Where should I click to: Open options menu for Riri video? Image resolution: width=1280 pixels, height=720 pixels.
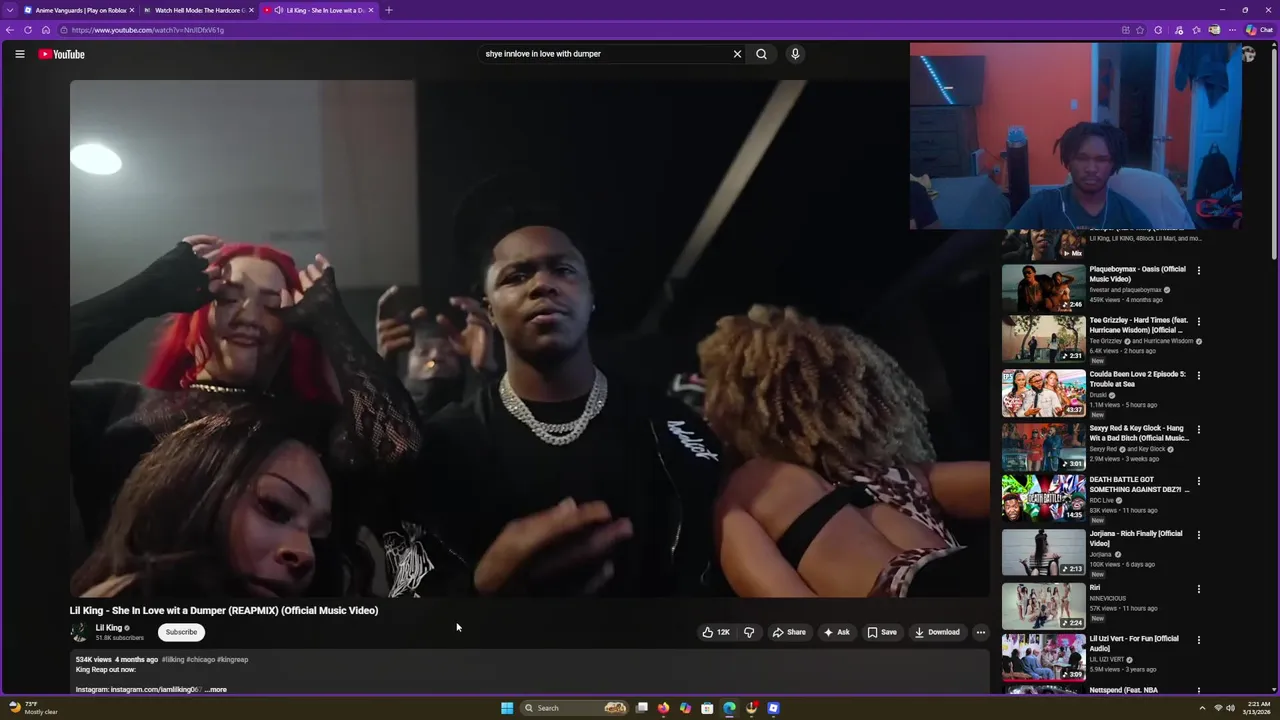click(x=1199, y=589)
